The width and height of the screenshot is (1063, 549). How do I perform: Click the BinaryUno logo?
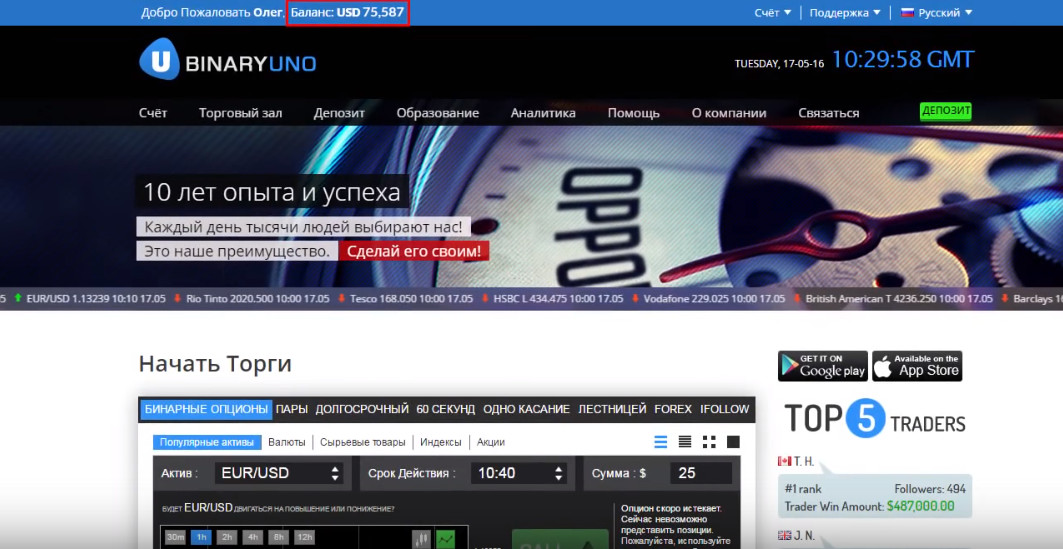tap(228, 60)
